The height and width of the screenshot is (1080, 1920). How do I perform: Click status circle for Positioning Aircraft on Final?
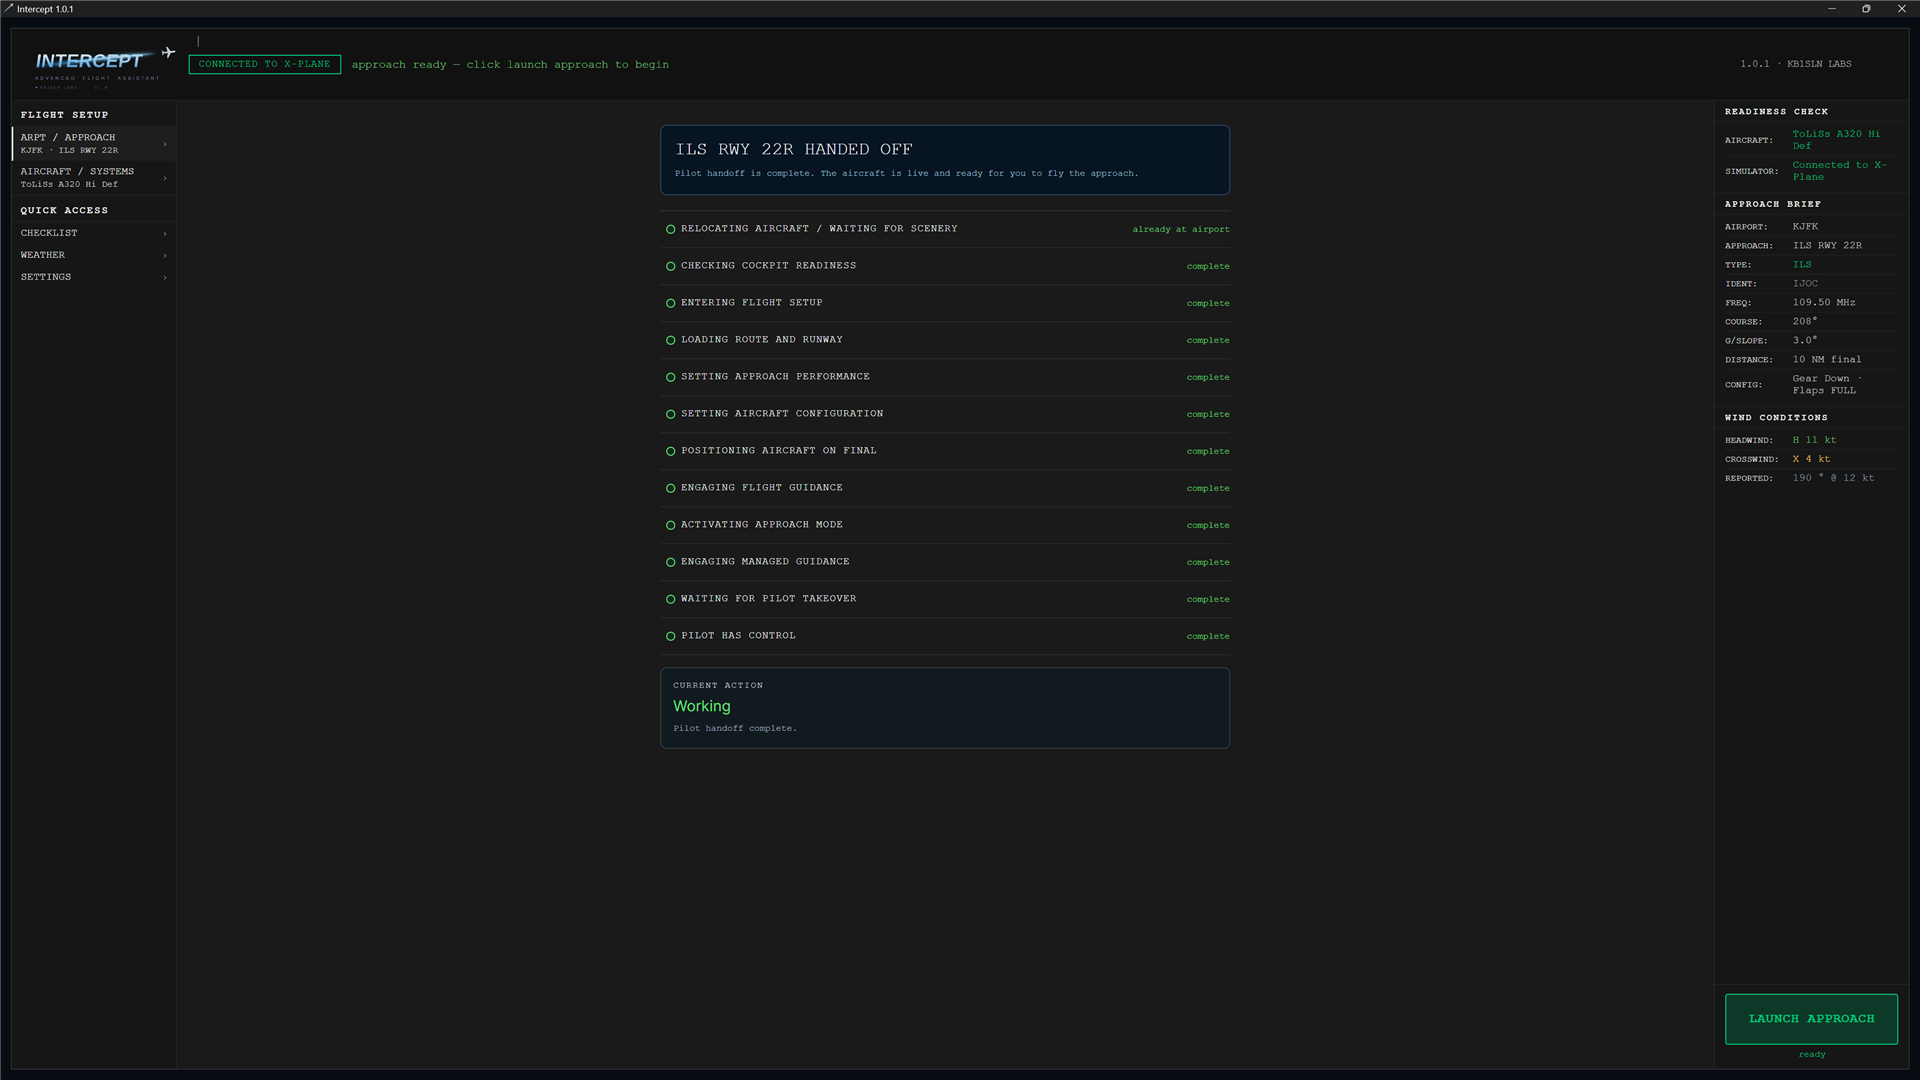pyautogui.click(x=670, y=451)
